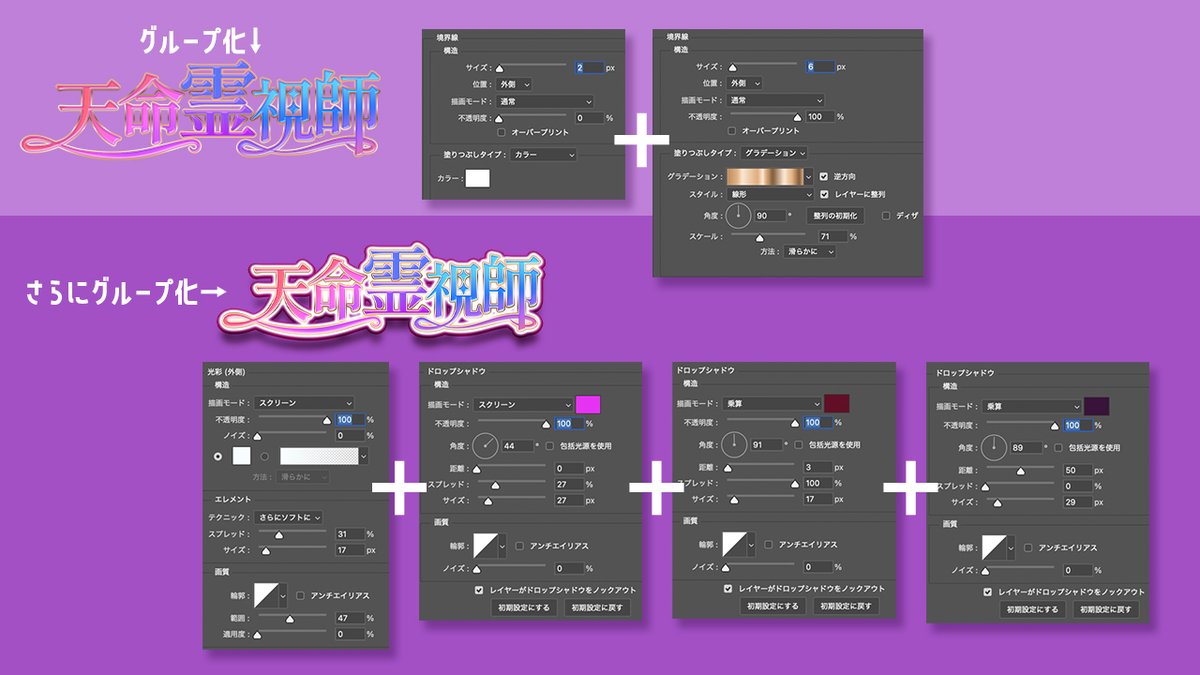Click the 89° angle dial in third Drop Shadow
This screenshot has height=675, width=1200.
pyautogui.click(x=992, y=446)
